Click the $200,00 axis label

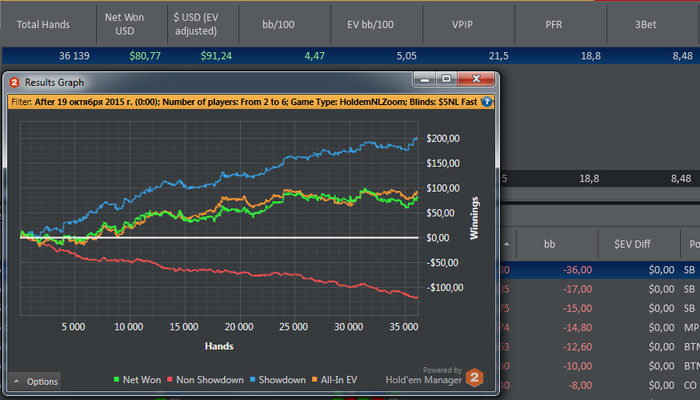click(442, 138)
